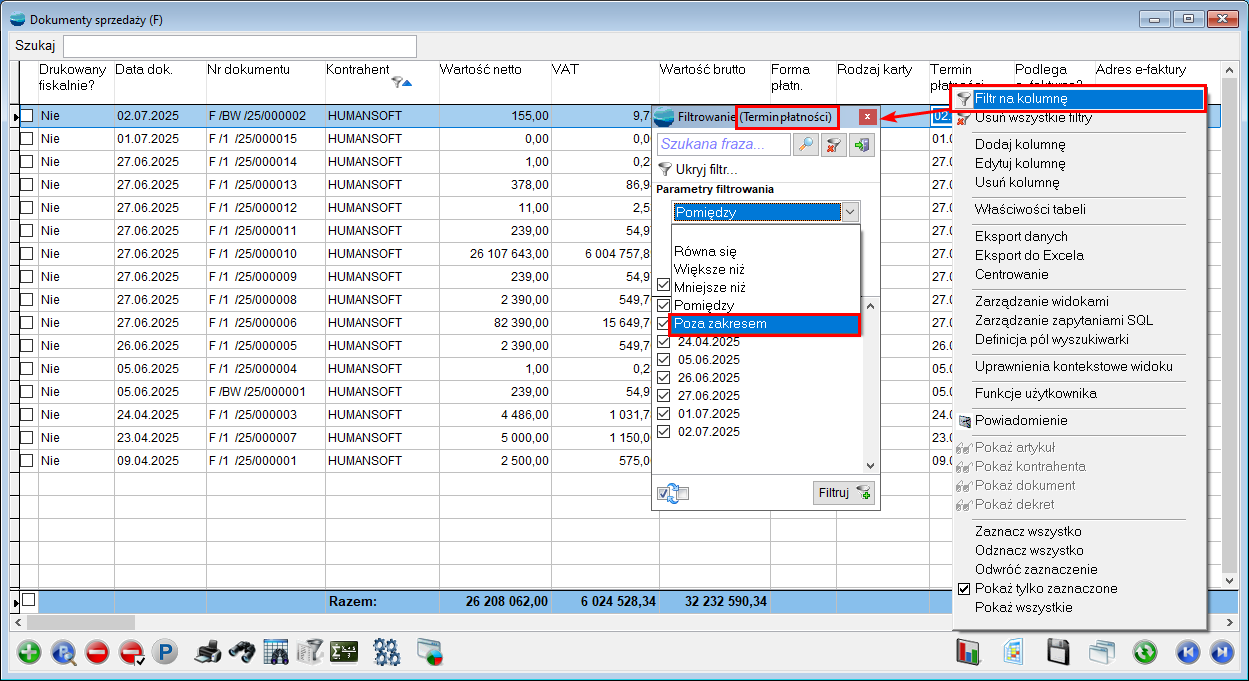Image resolution: width=1249 pixels, height=681 pixels.
Task: Click the blue P button icon
Action: (164, 653)
